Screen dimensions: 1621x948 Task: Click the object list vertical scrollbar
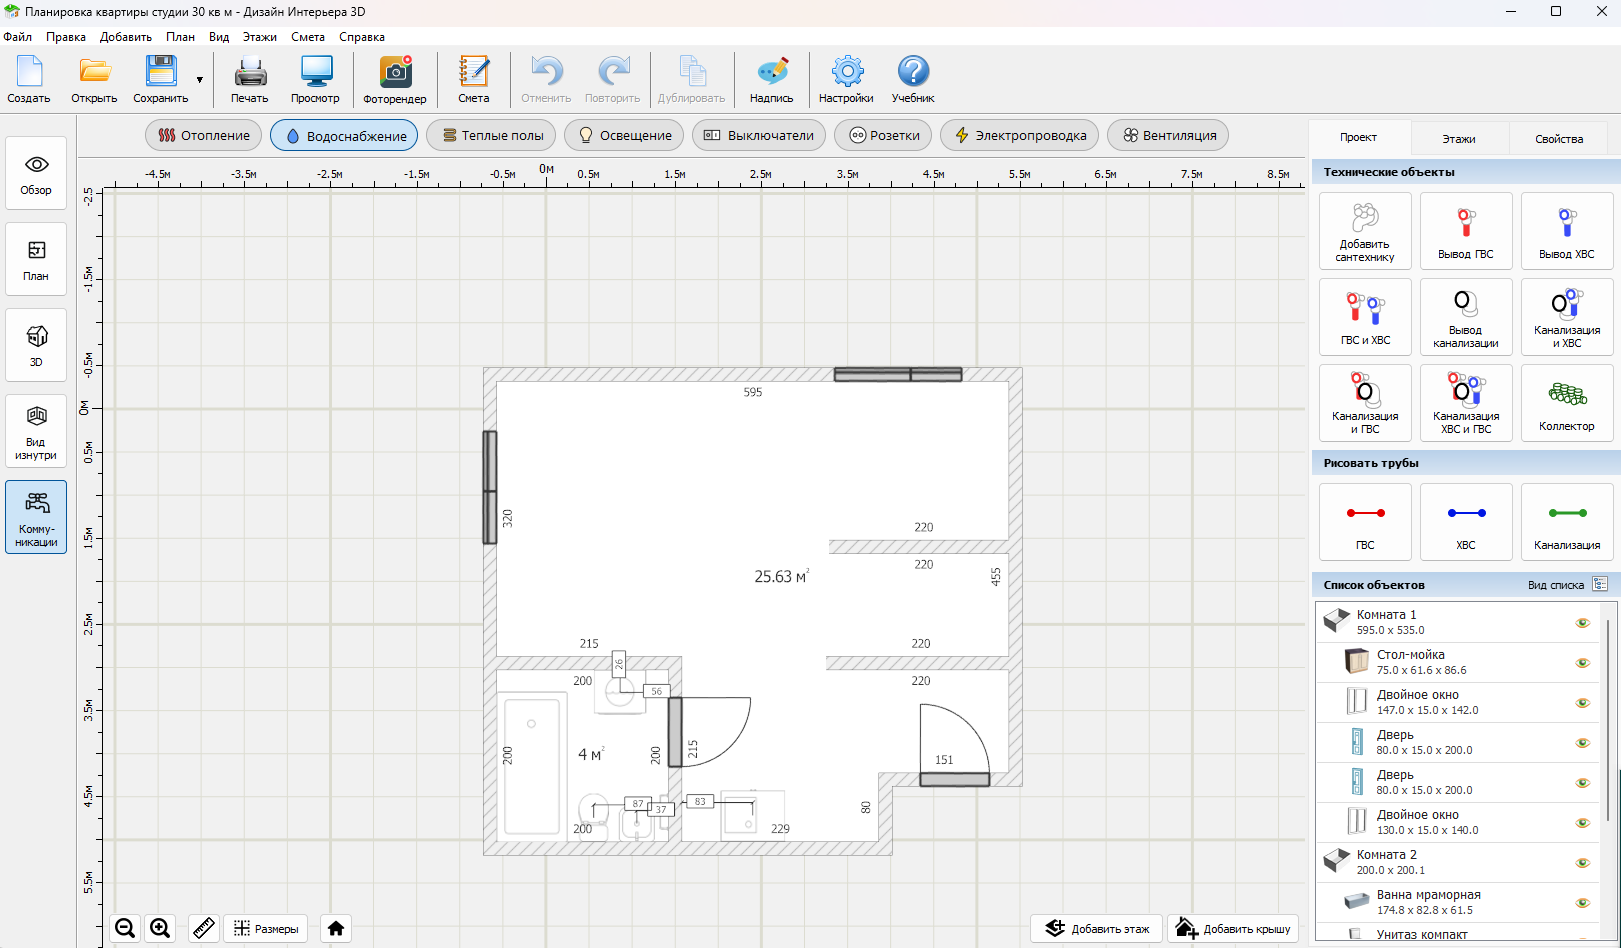1608,720
